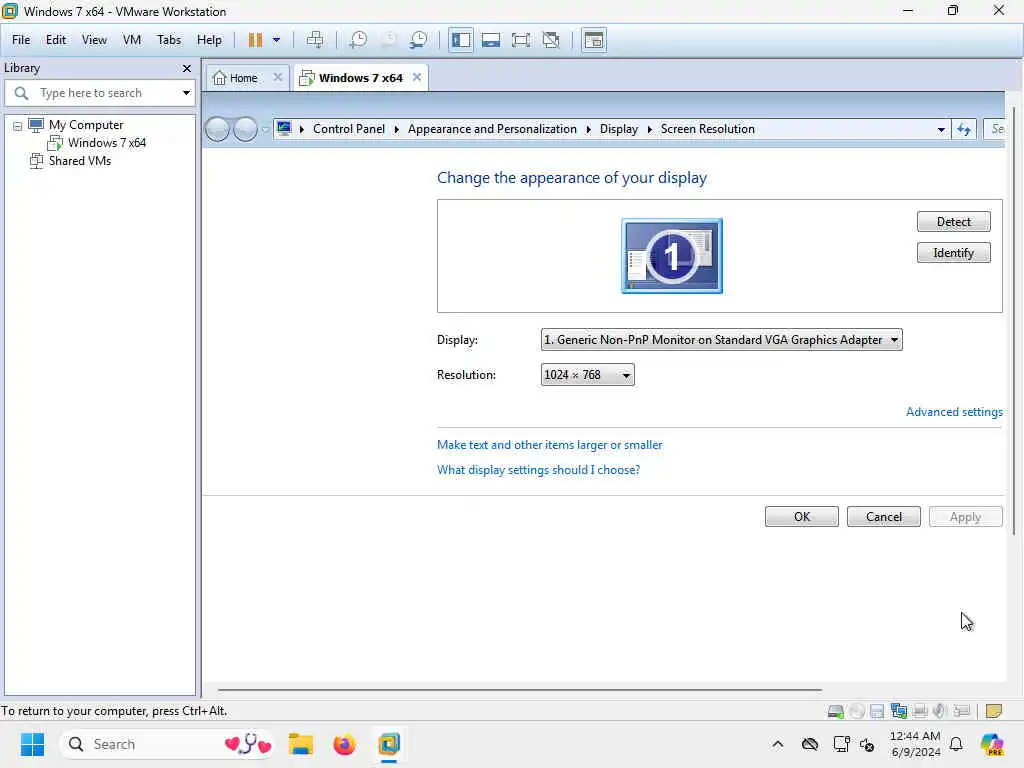Open the Tabs menu

(x=168, y=40)
